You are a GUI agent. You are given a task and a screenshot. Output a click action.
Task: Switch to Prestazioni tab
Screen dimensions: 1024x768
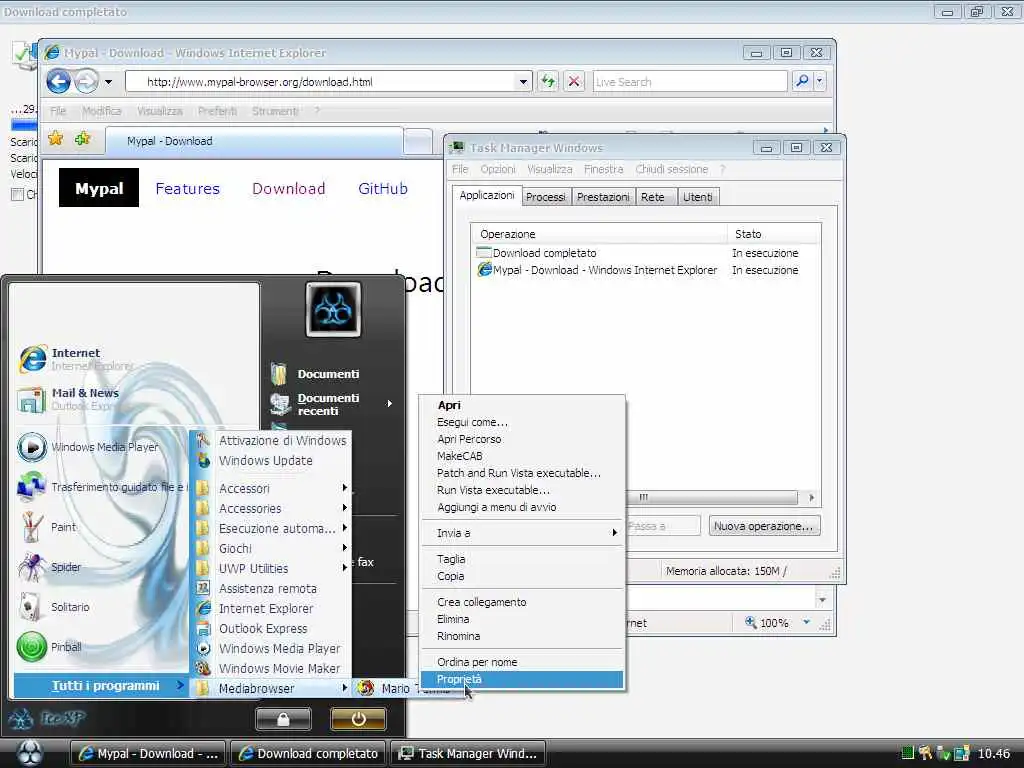[x=603, y=197]
